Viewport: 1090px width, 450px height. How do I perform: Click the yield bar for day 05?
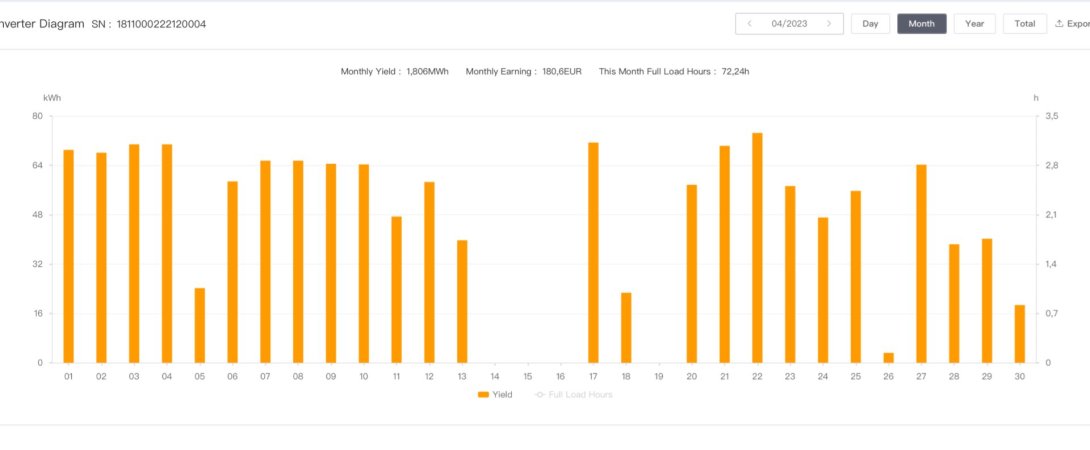[200, 325]
